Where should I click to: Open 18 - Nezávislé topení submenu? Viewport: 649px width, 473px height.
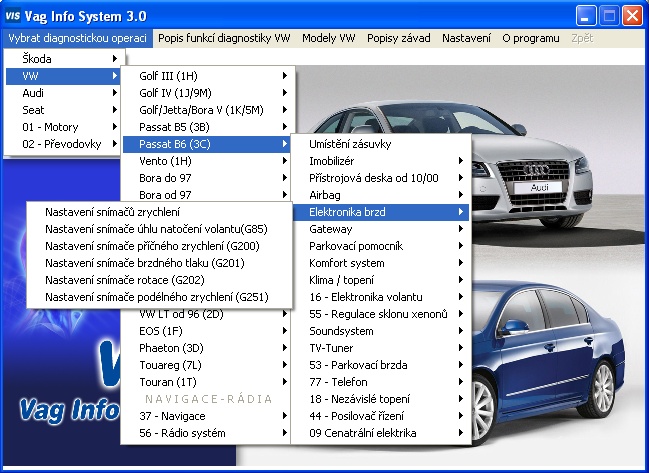tap(381, 399)
